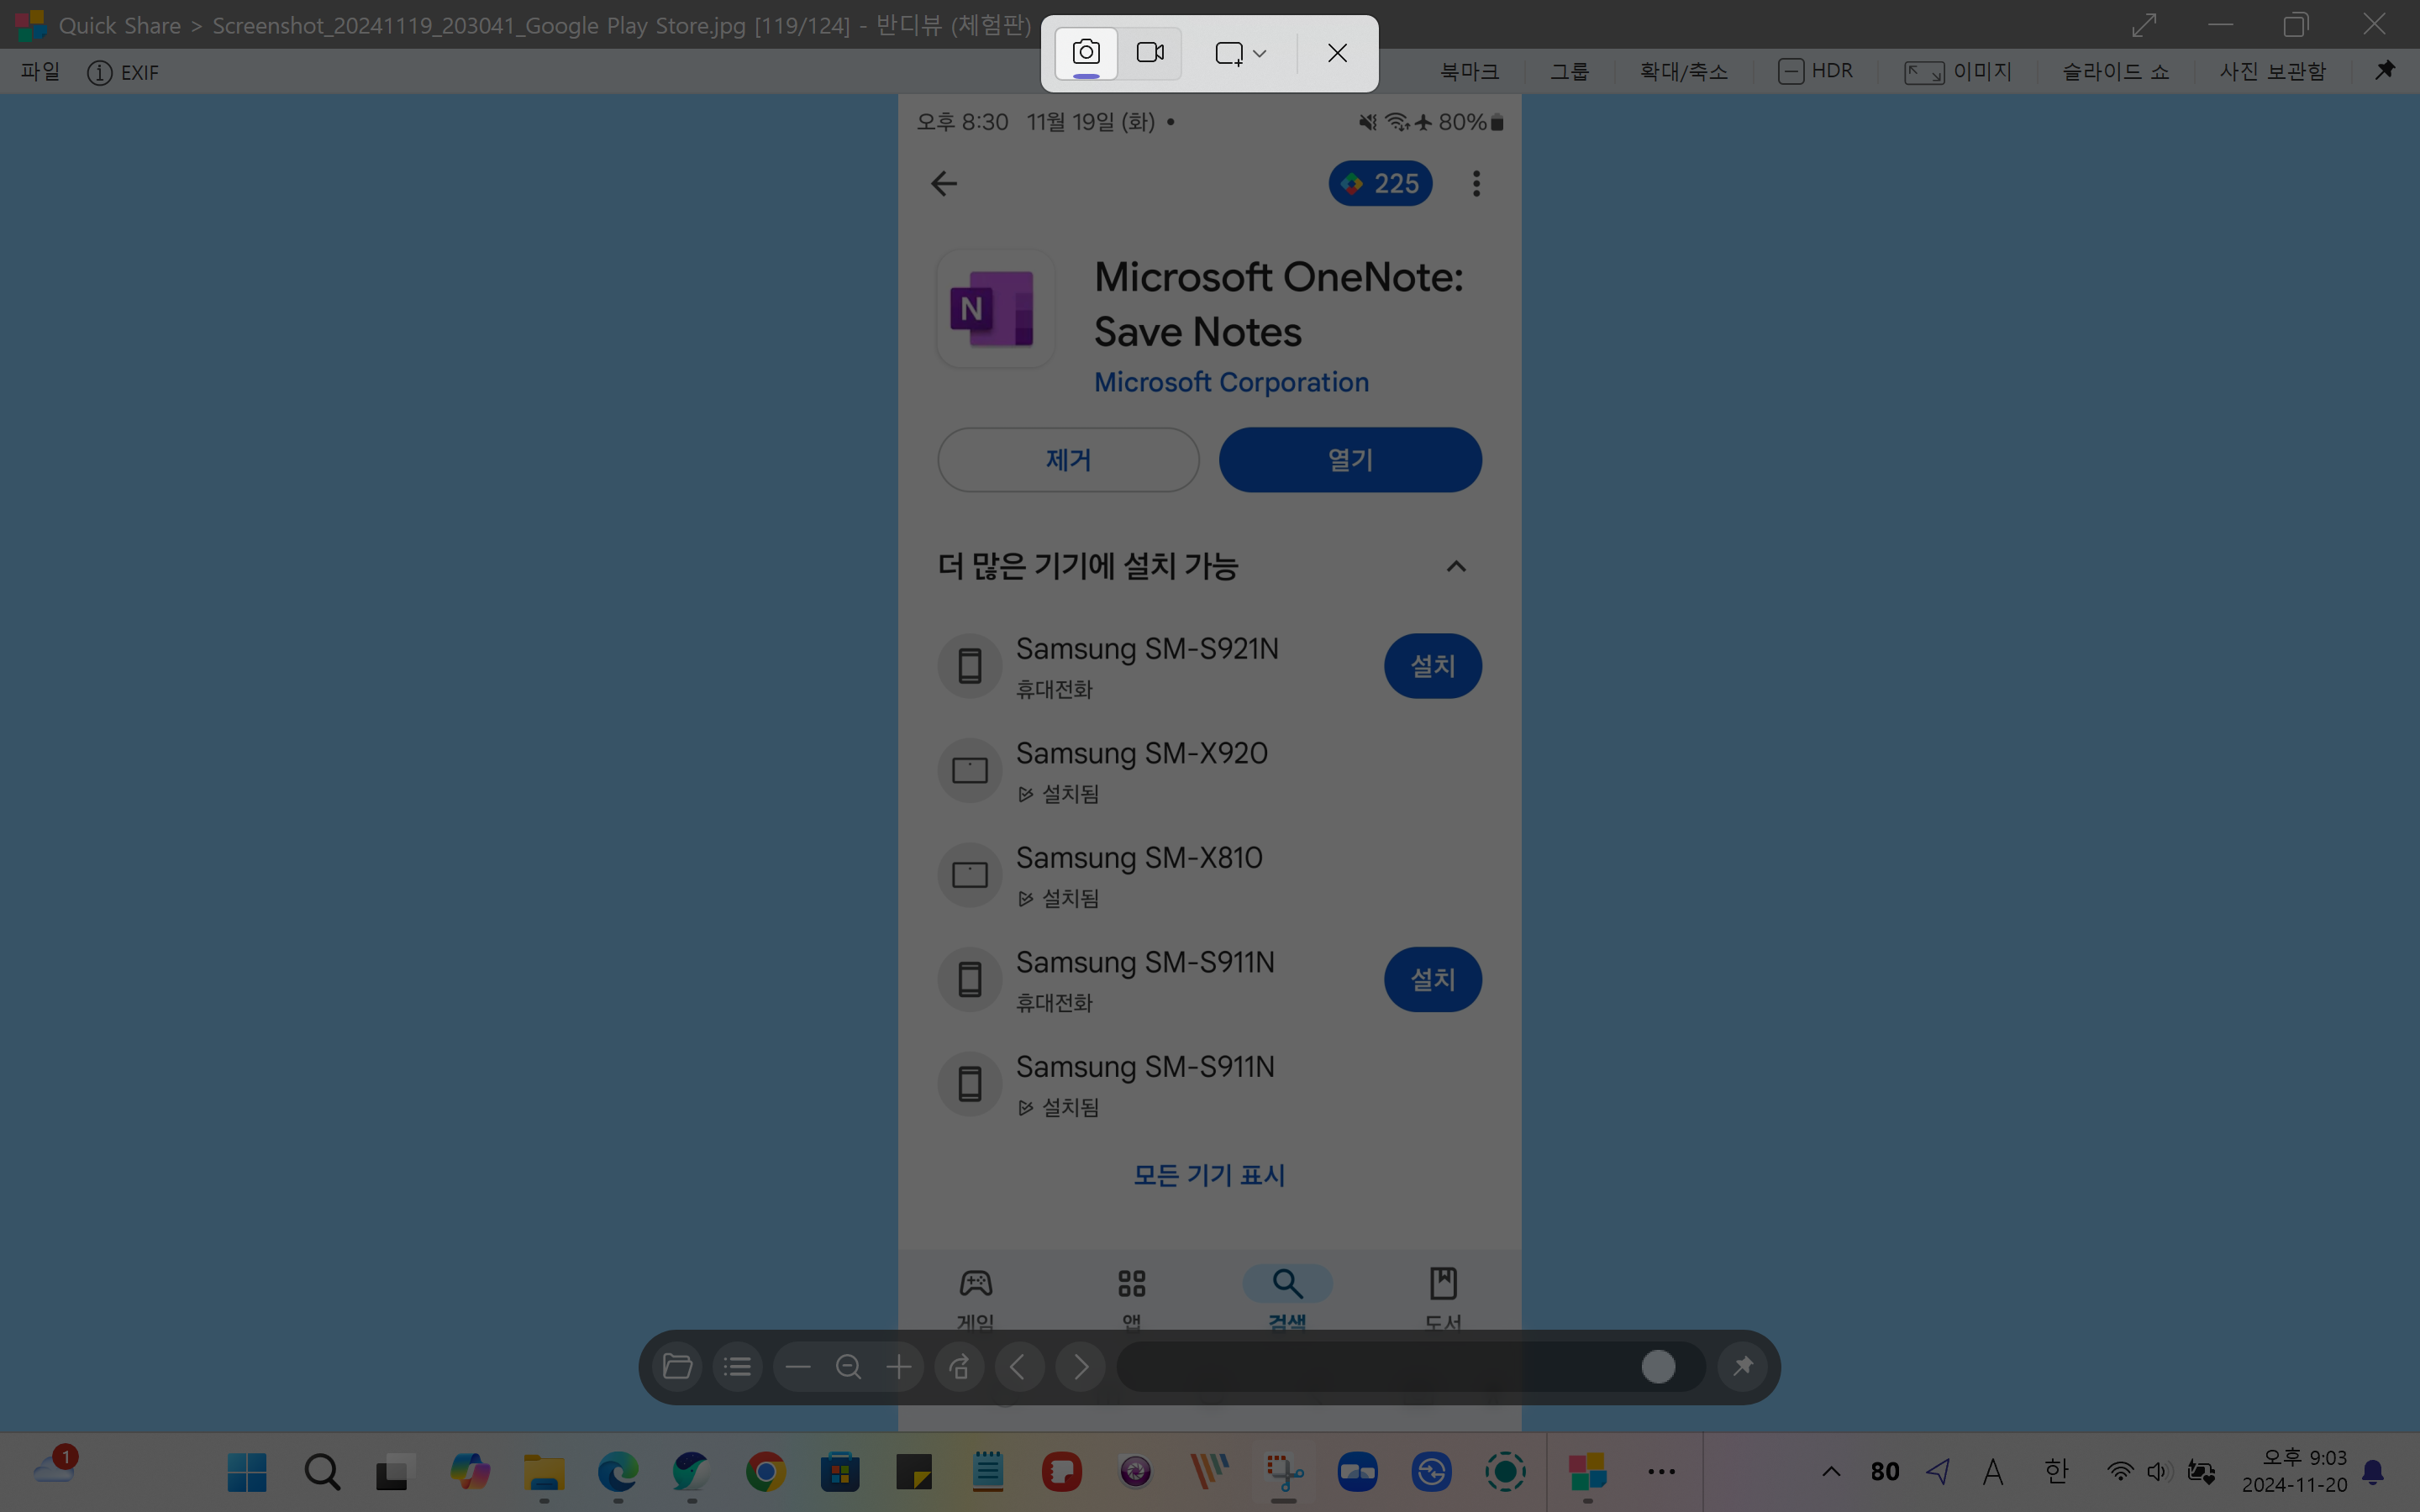Tap the OneNote app icon
This screenshot has height=1512, width=2420.
pos(995,309)
